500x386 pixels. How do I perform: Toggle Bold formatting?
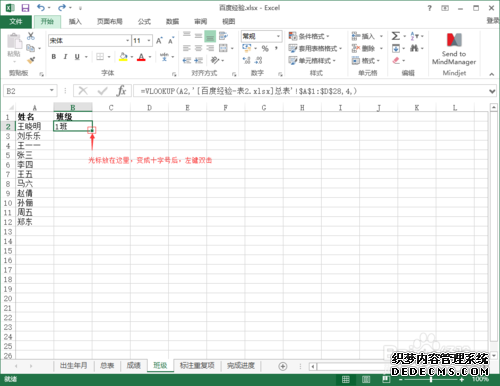point(54,57)
